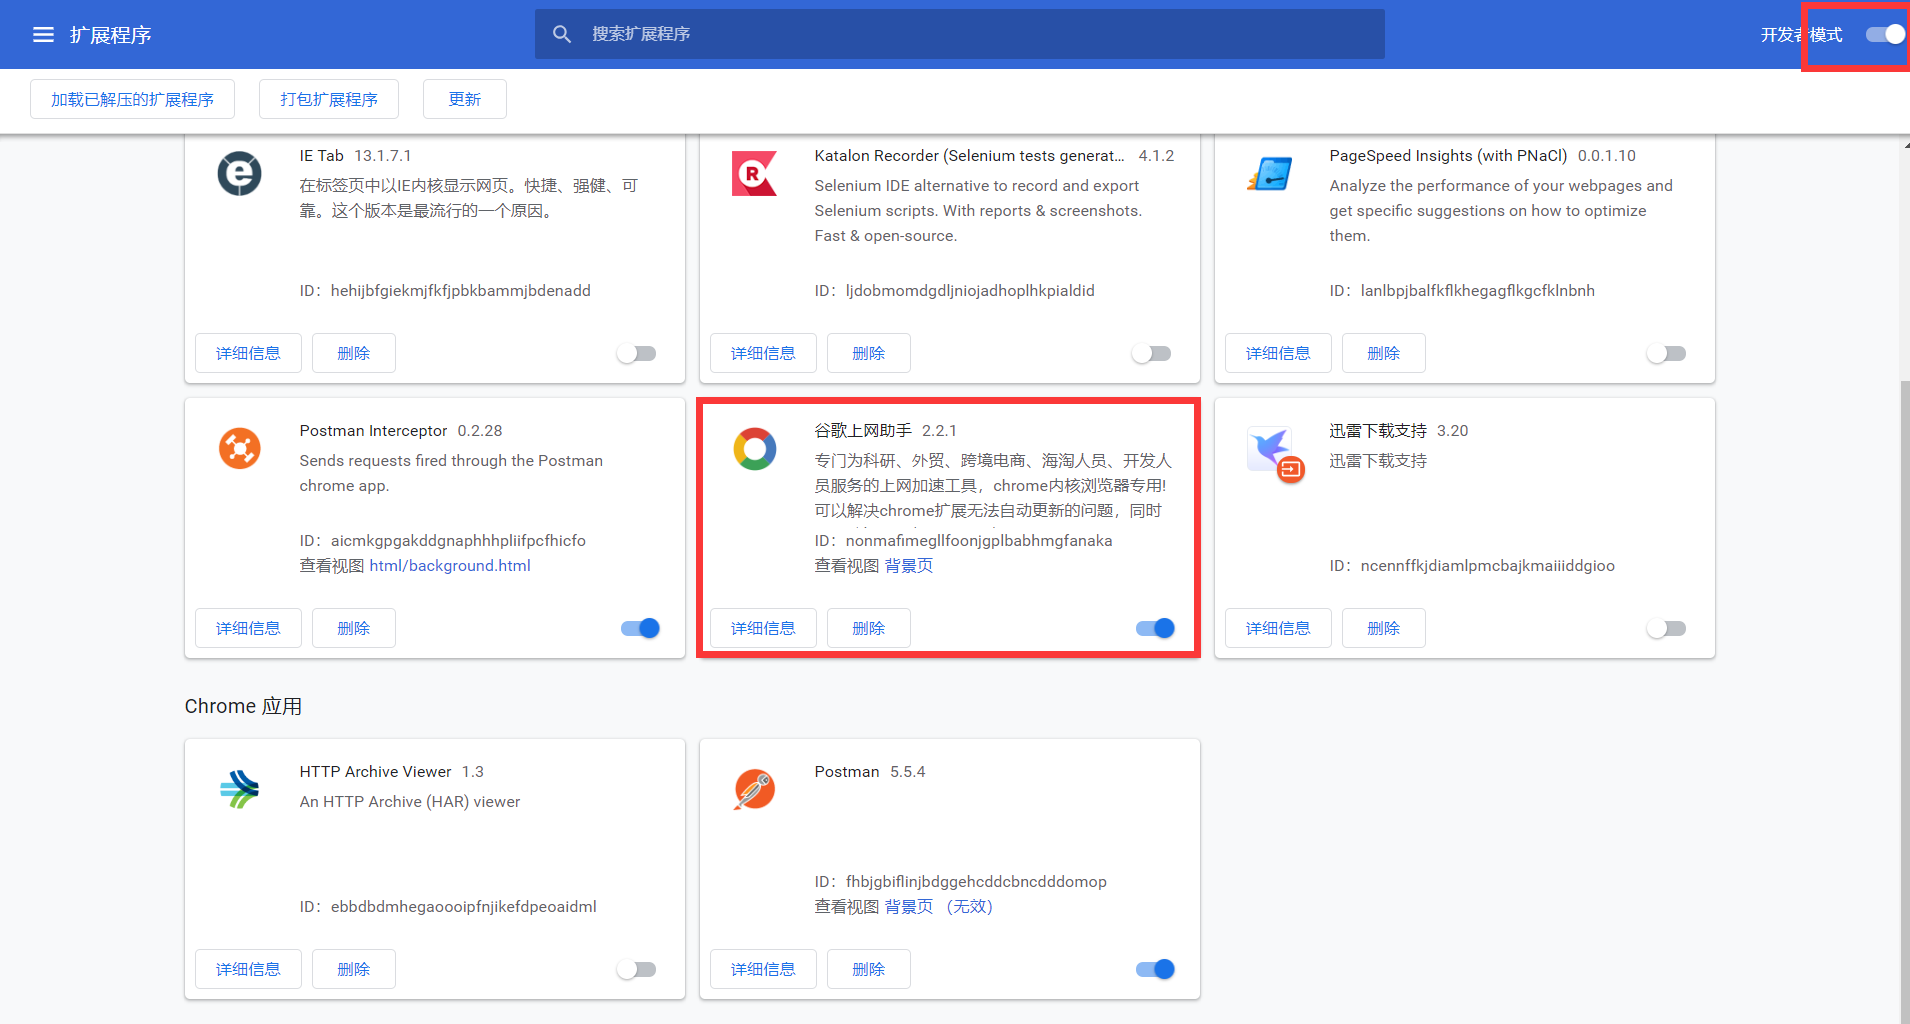This screenshot has width=1910, height=1024.
Task: Click 删除 for 迅雷下载支持
Action: tap(1384, 628)
